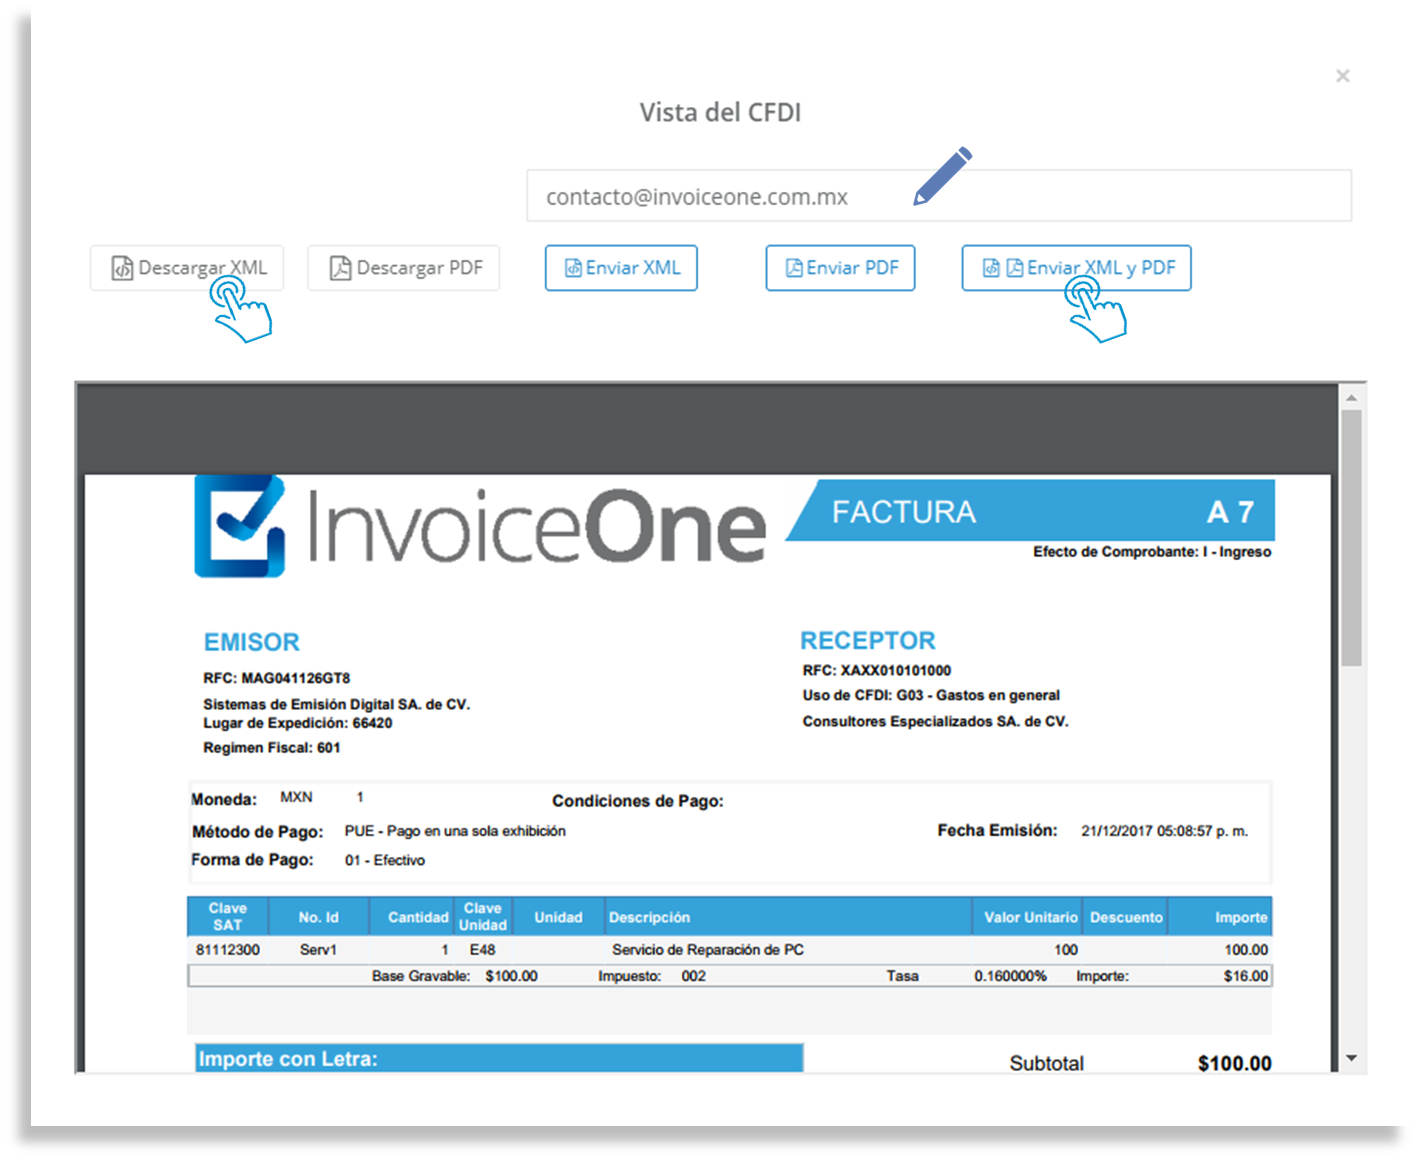The width and height of the screenshot is (1415, 1159).
Task: Click the FACTURA A 7 header banner
Action: point(1030,511)
